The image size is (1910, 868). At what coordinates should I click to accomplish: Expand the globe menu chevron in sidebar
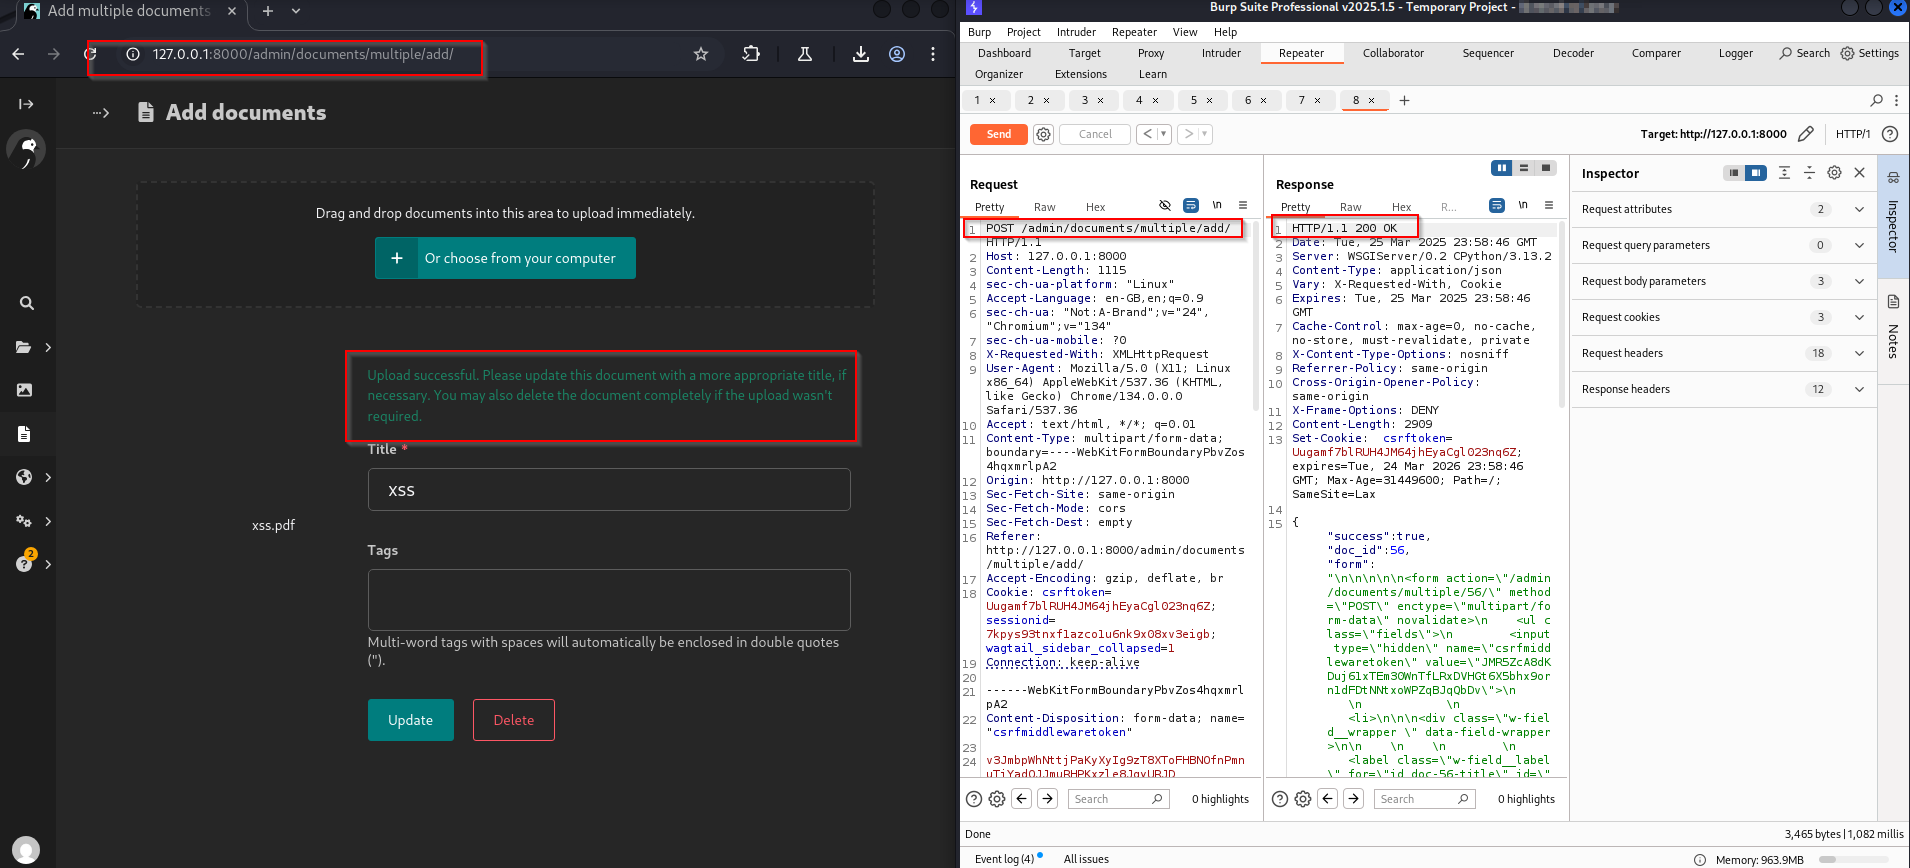(x=48, y=477)
